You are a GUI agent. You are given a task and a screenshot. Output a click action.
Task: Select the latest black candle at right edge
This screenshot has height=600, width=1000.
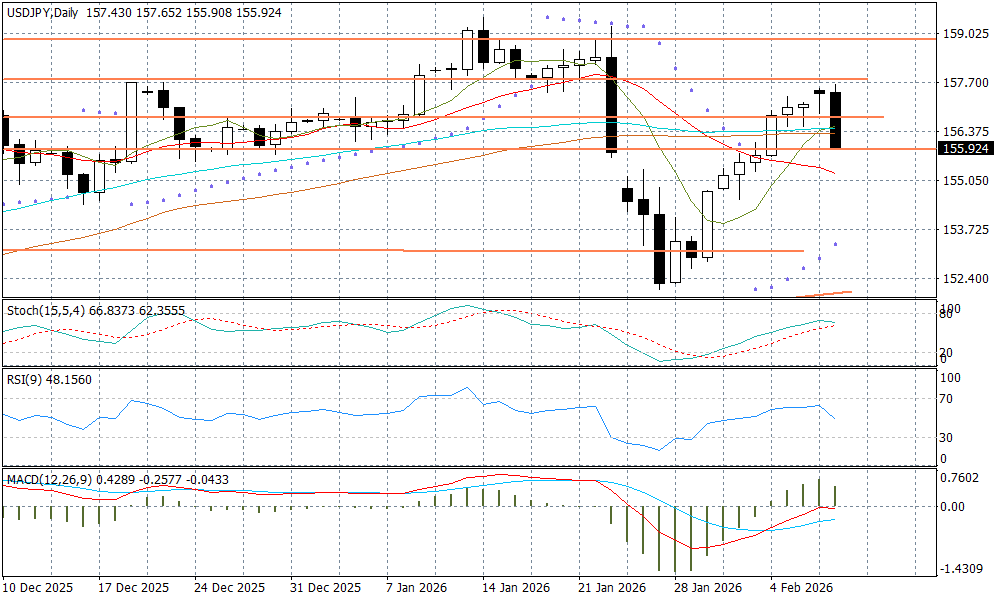point(836,120)
